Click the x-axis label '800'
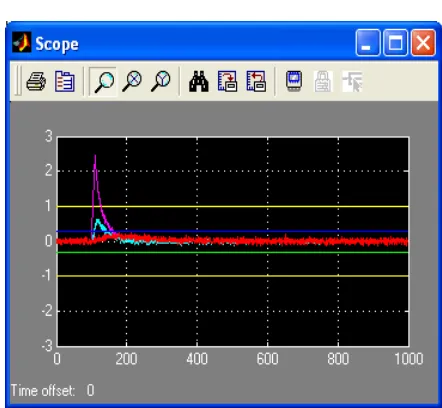The width and height of the screenshot is (442, 408). (338, 359)
